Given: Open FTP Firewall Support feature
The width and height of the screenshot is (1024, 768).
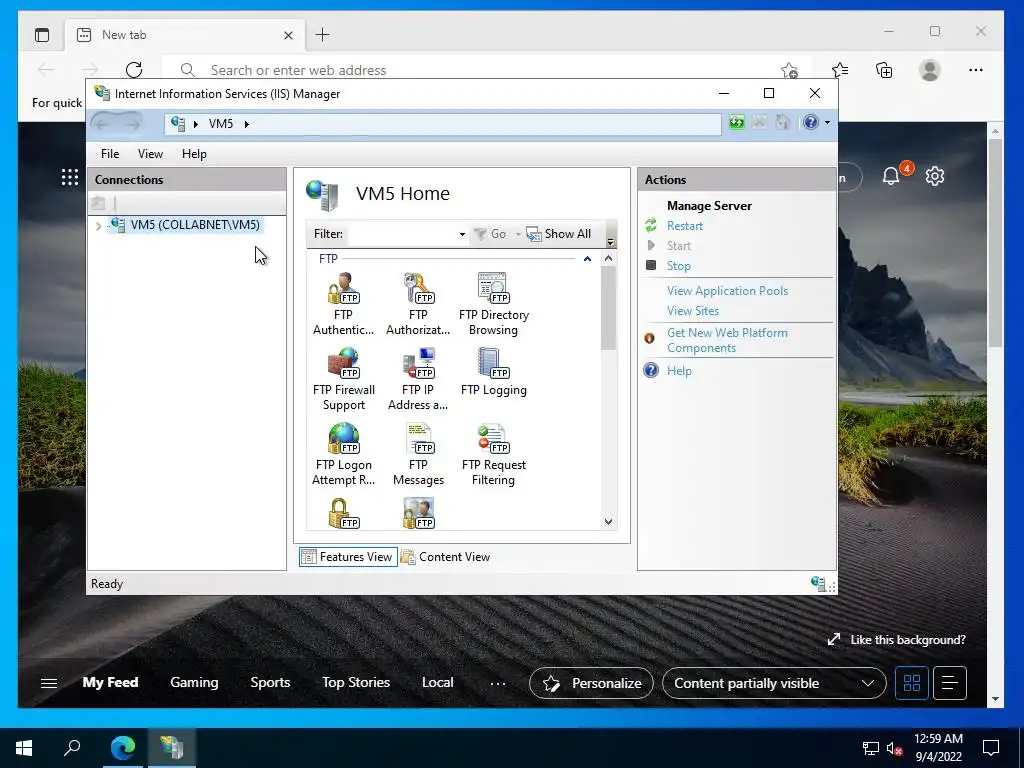Looking at the screenshot, I should 344,379.
